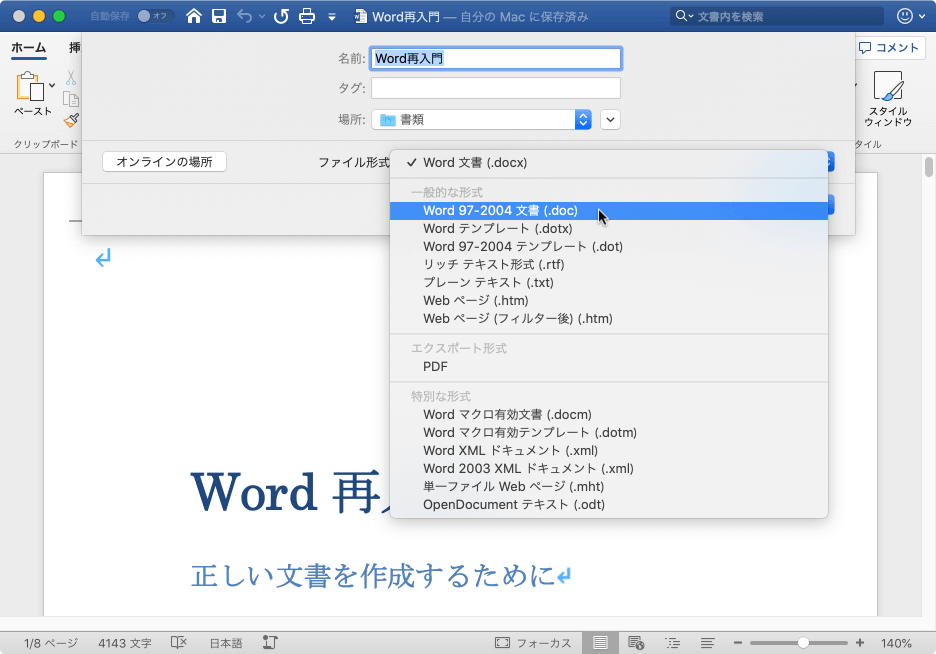
Task: Select the Print Layout view icon
Action: 600,643
